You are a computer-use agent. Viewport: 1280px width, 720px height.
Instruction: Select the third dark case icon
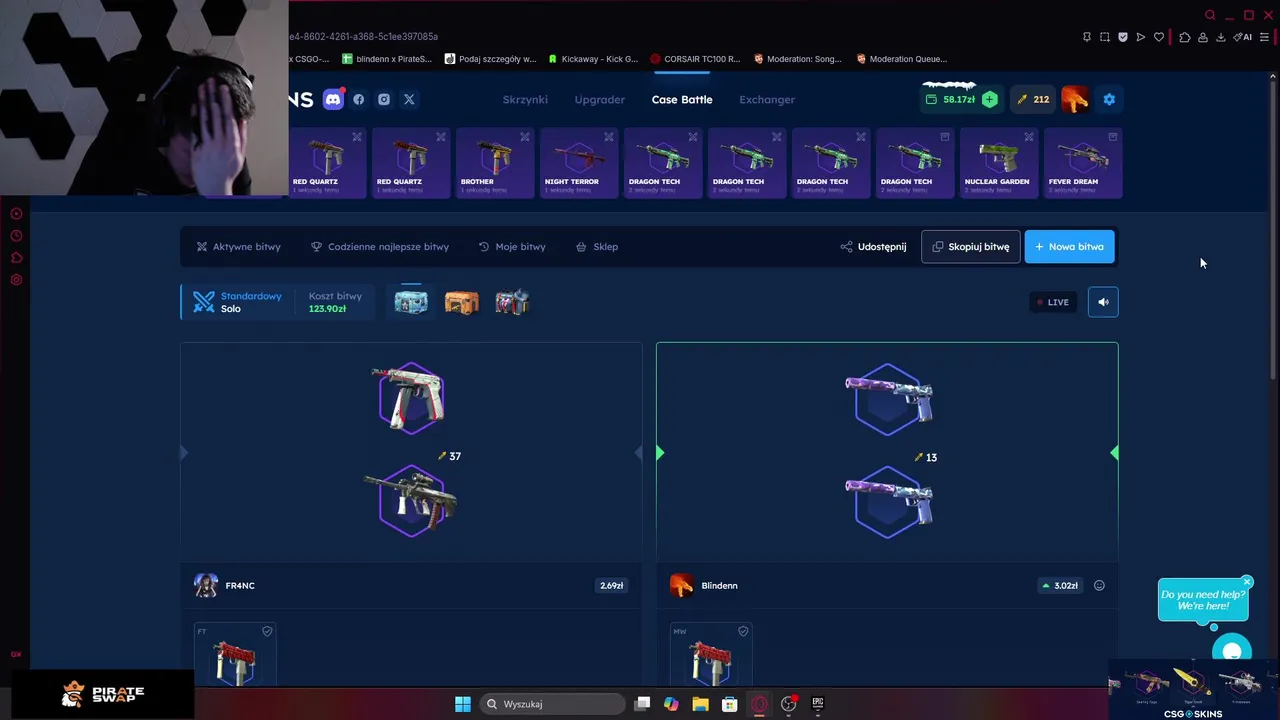[511, 302]
